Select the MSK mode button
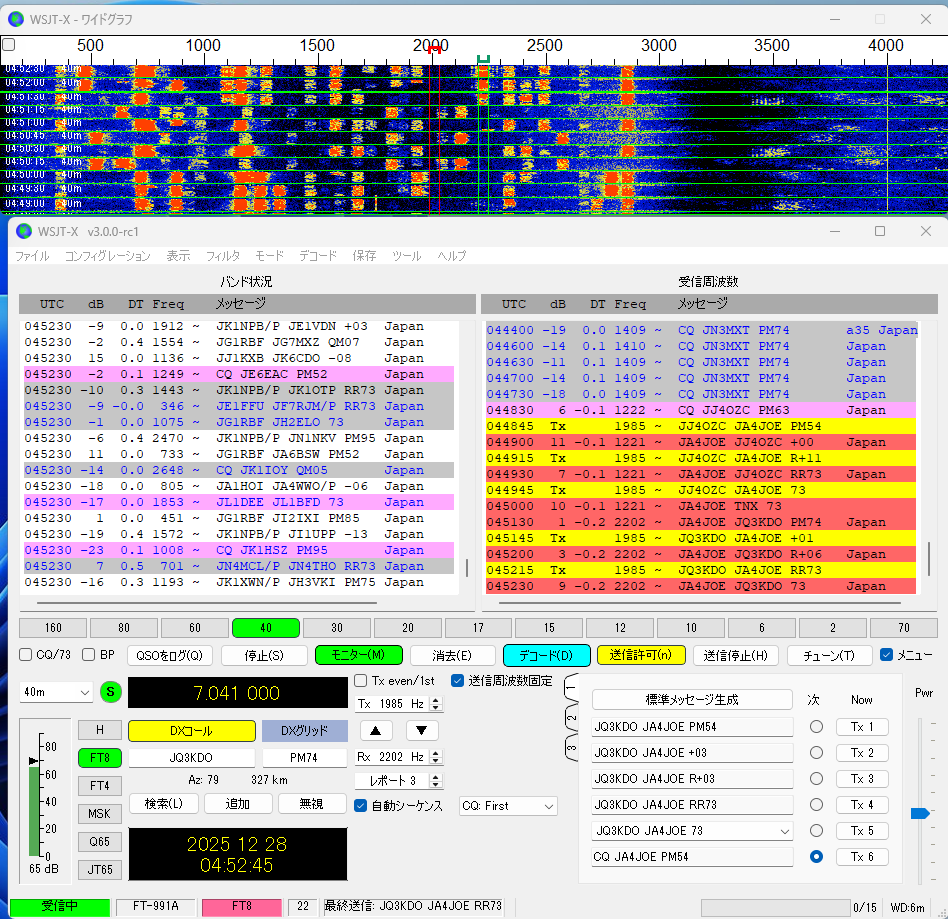948x919 pixels. pos(99,814)
